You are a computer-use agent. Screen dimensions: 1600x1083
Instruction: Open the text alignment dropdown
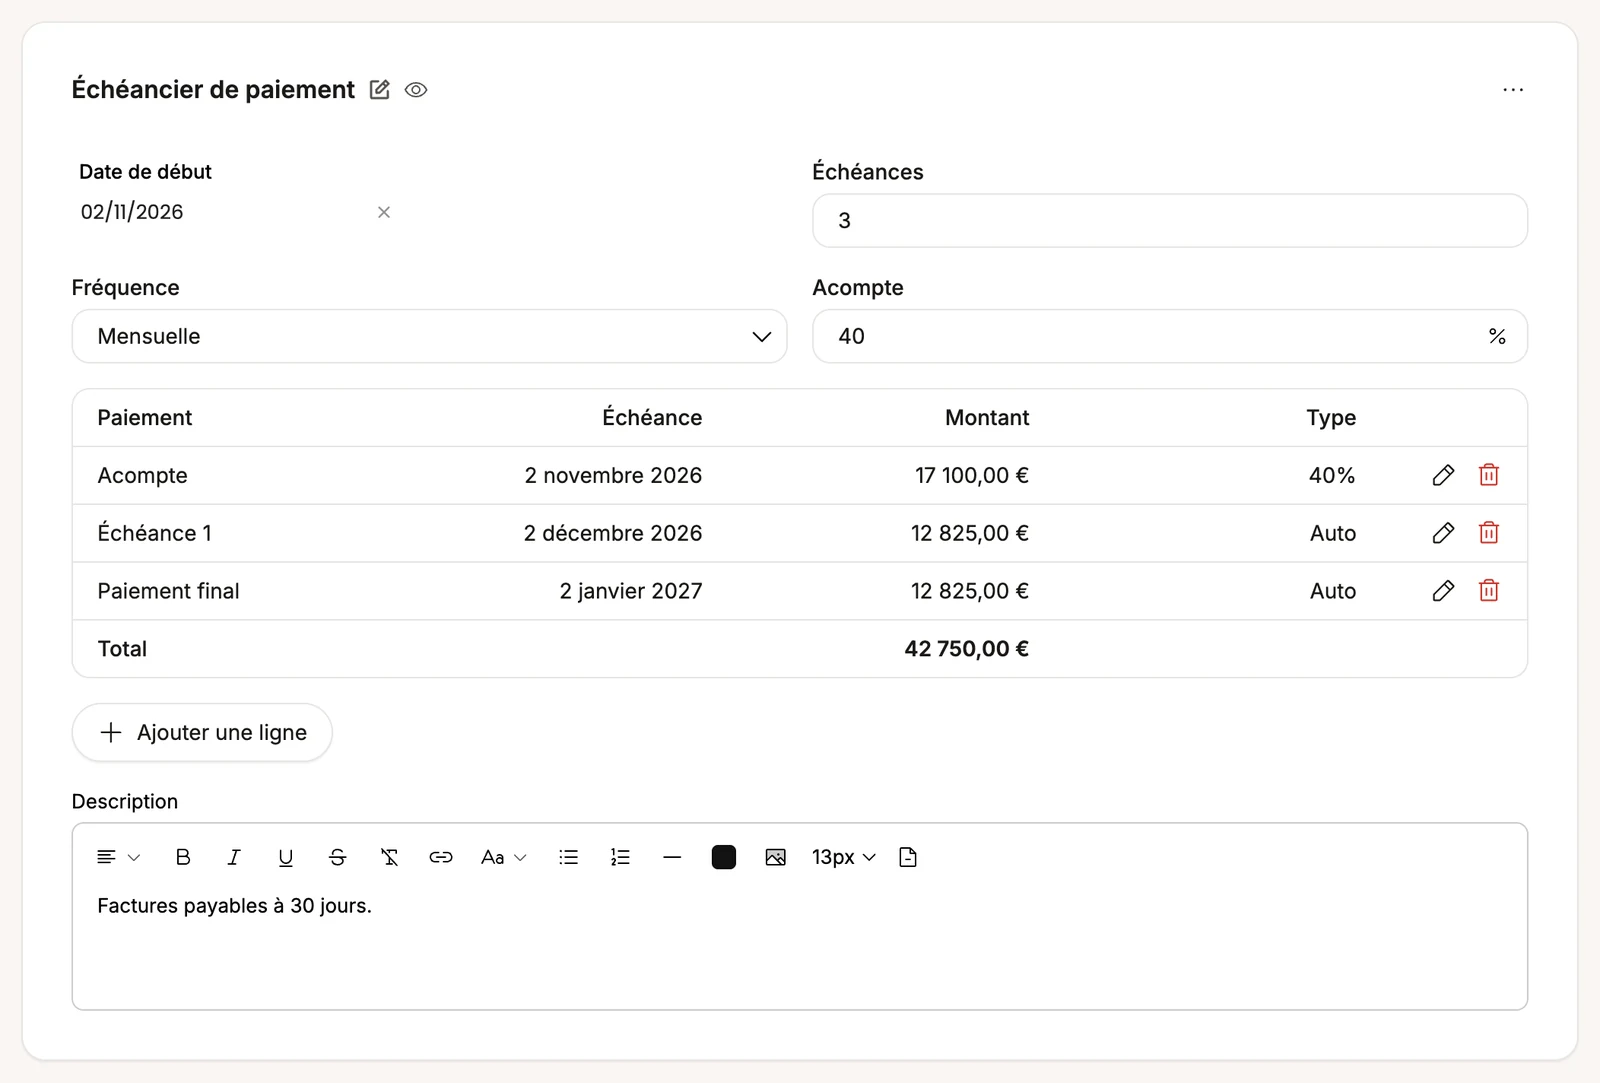click(118, 857)
